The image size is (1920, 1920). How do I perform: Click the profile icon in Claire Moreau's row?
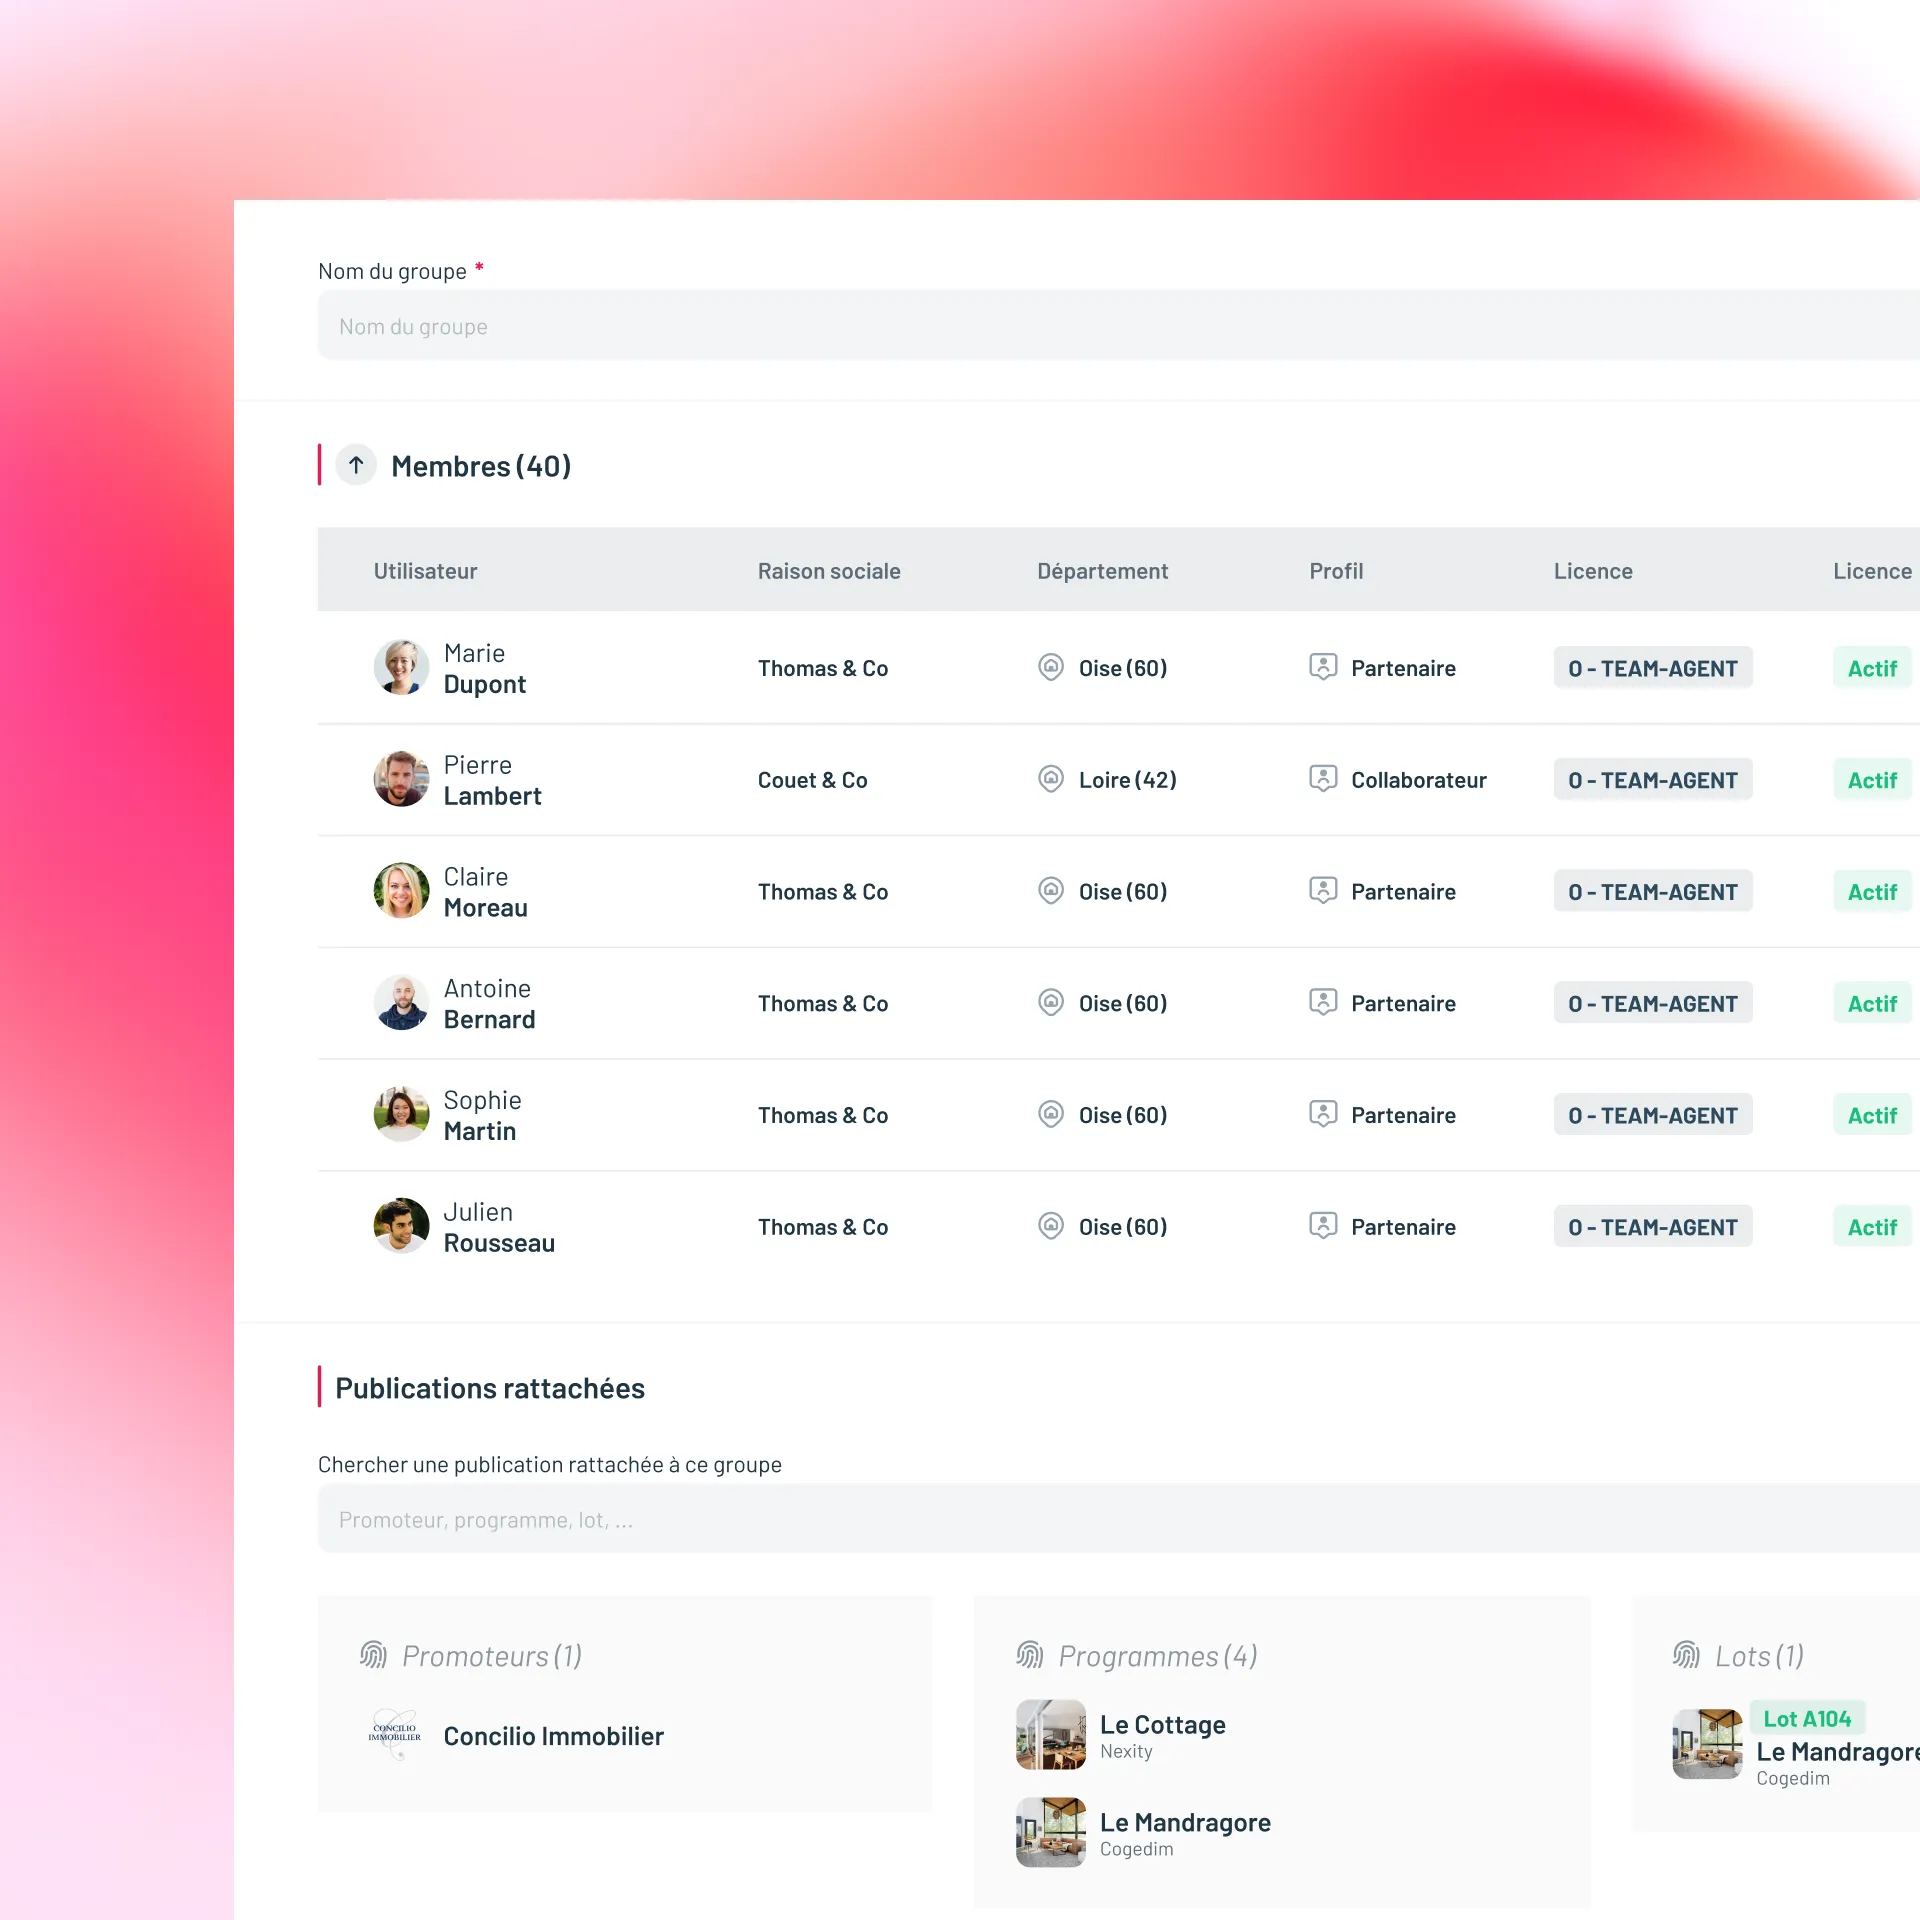[1323, 891]
